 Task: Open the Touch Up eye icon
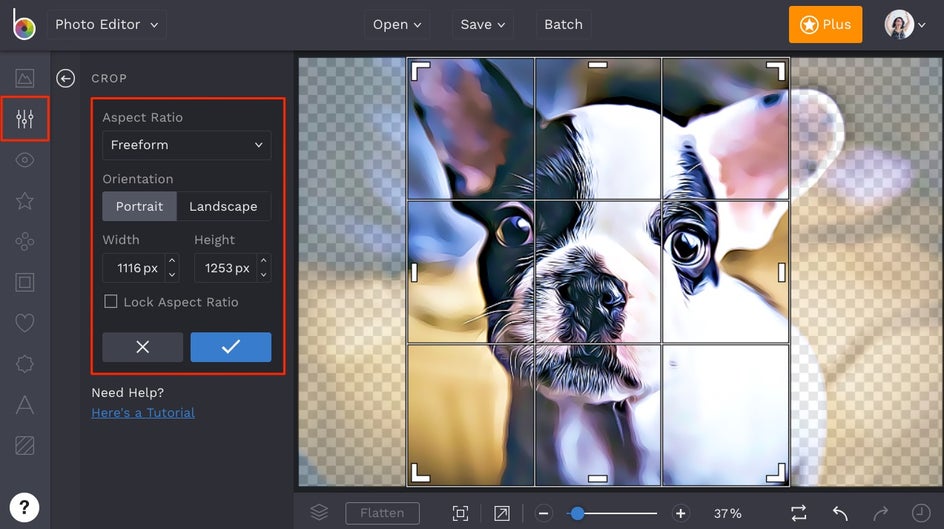tap(25, 159)
